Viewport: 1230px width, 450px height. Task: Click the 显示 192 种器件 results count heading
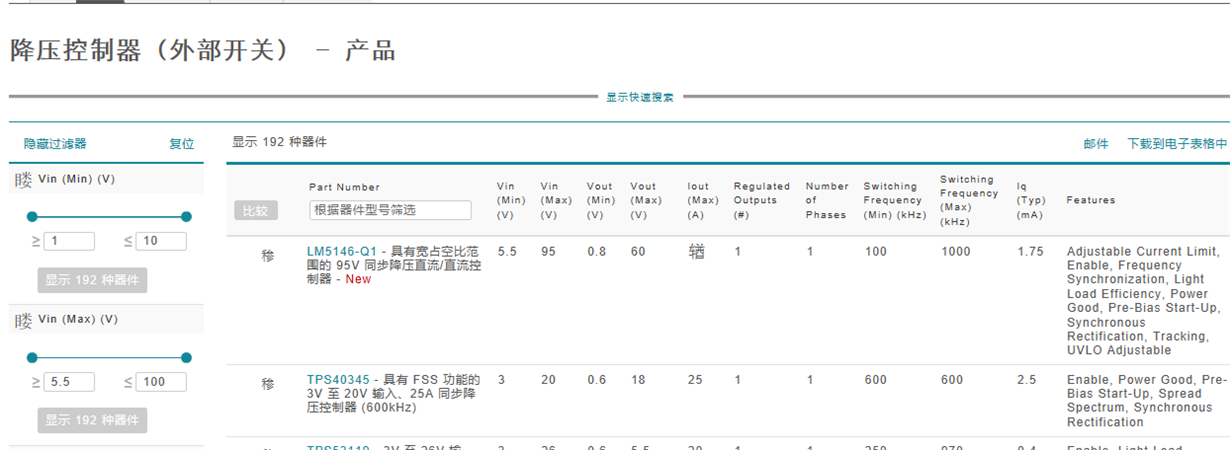pos(279,142)
